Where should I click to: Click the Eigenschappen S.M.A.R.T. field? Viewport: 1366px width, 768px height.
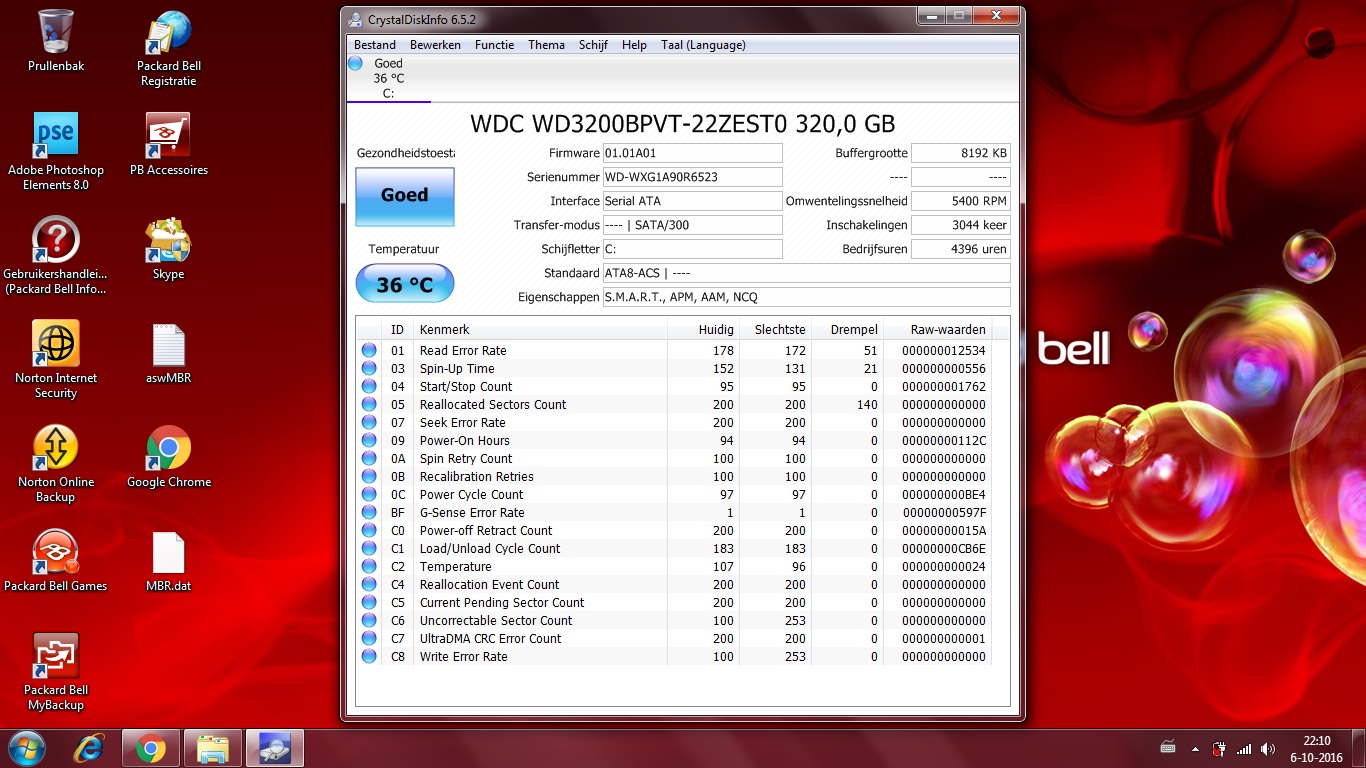(x=806, y=297)
